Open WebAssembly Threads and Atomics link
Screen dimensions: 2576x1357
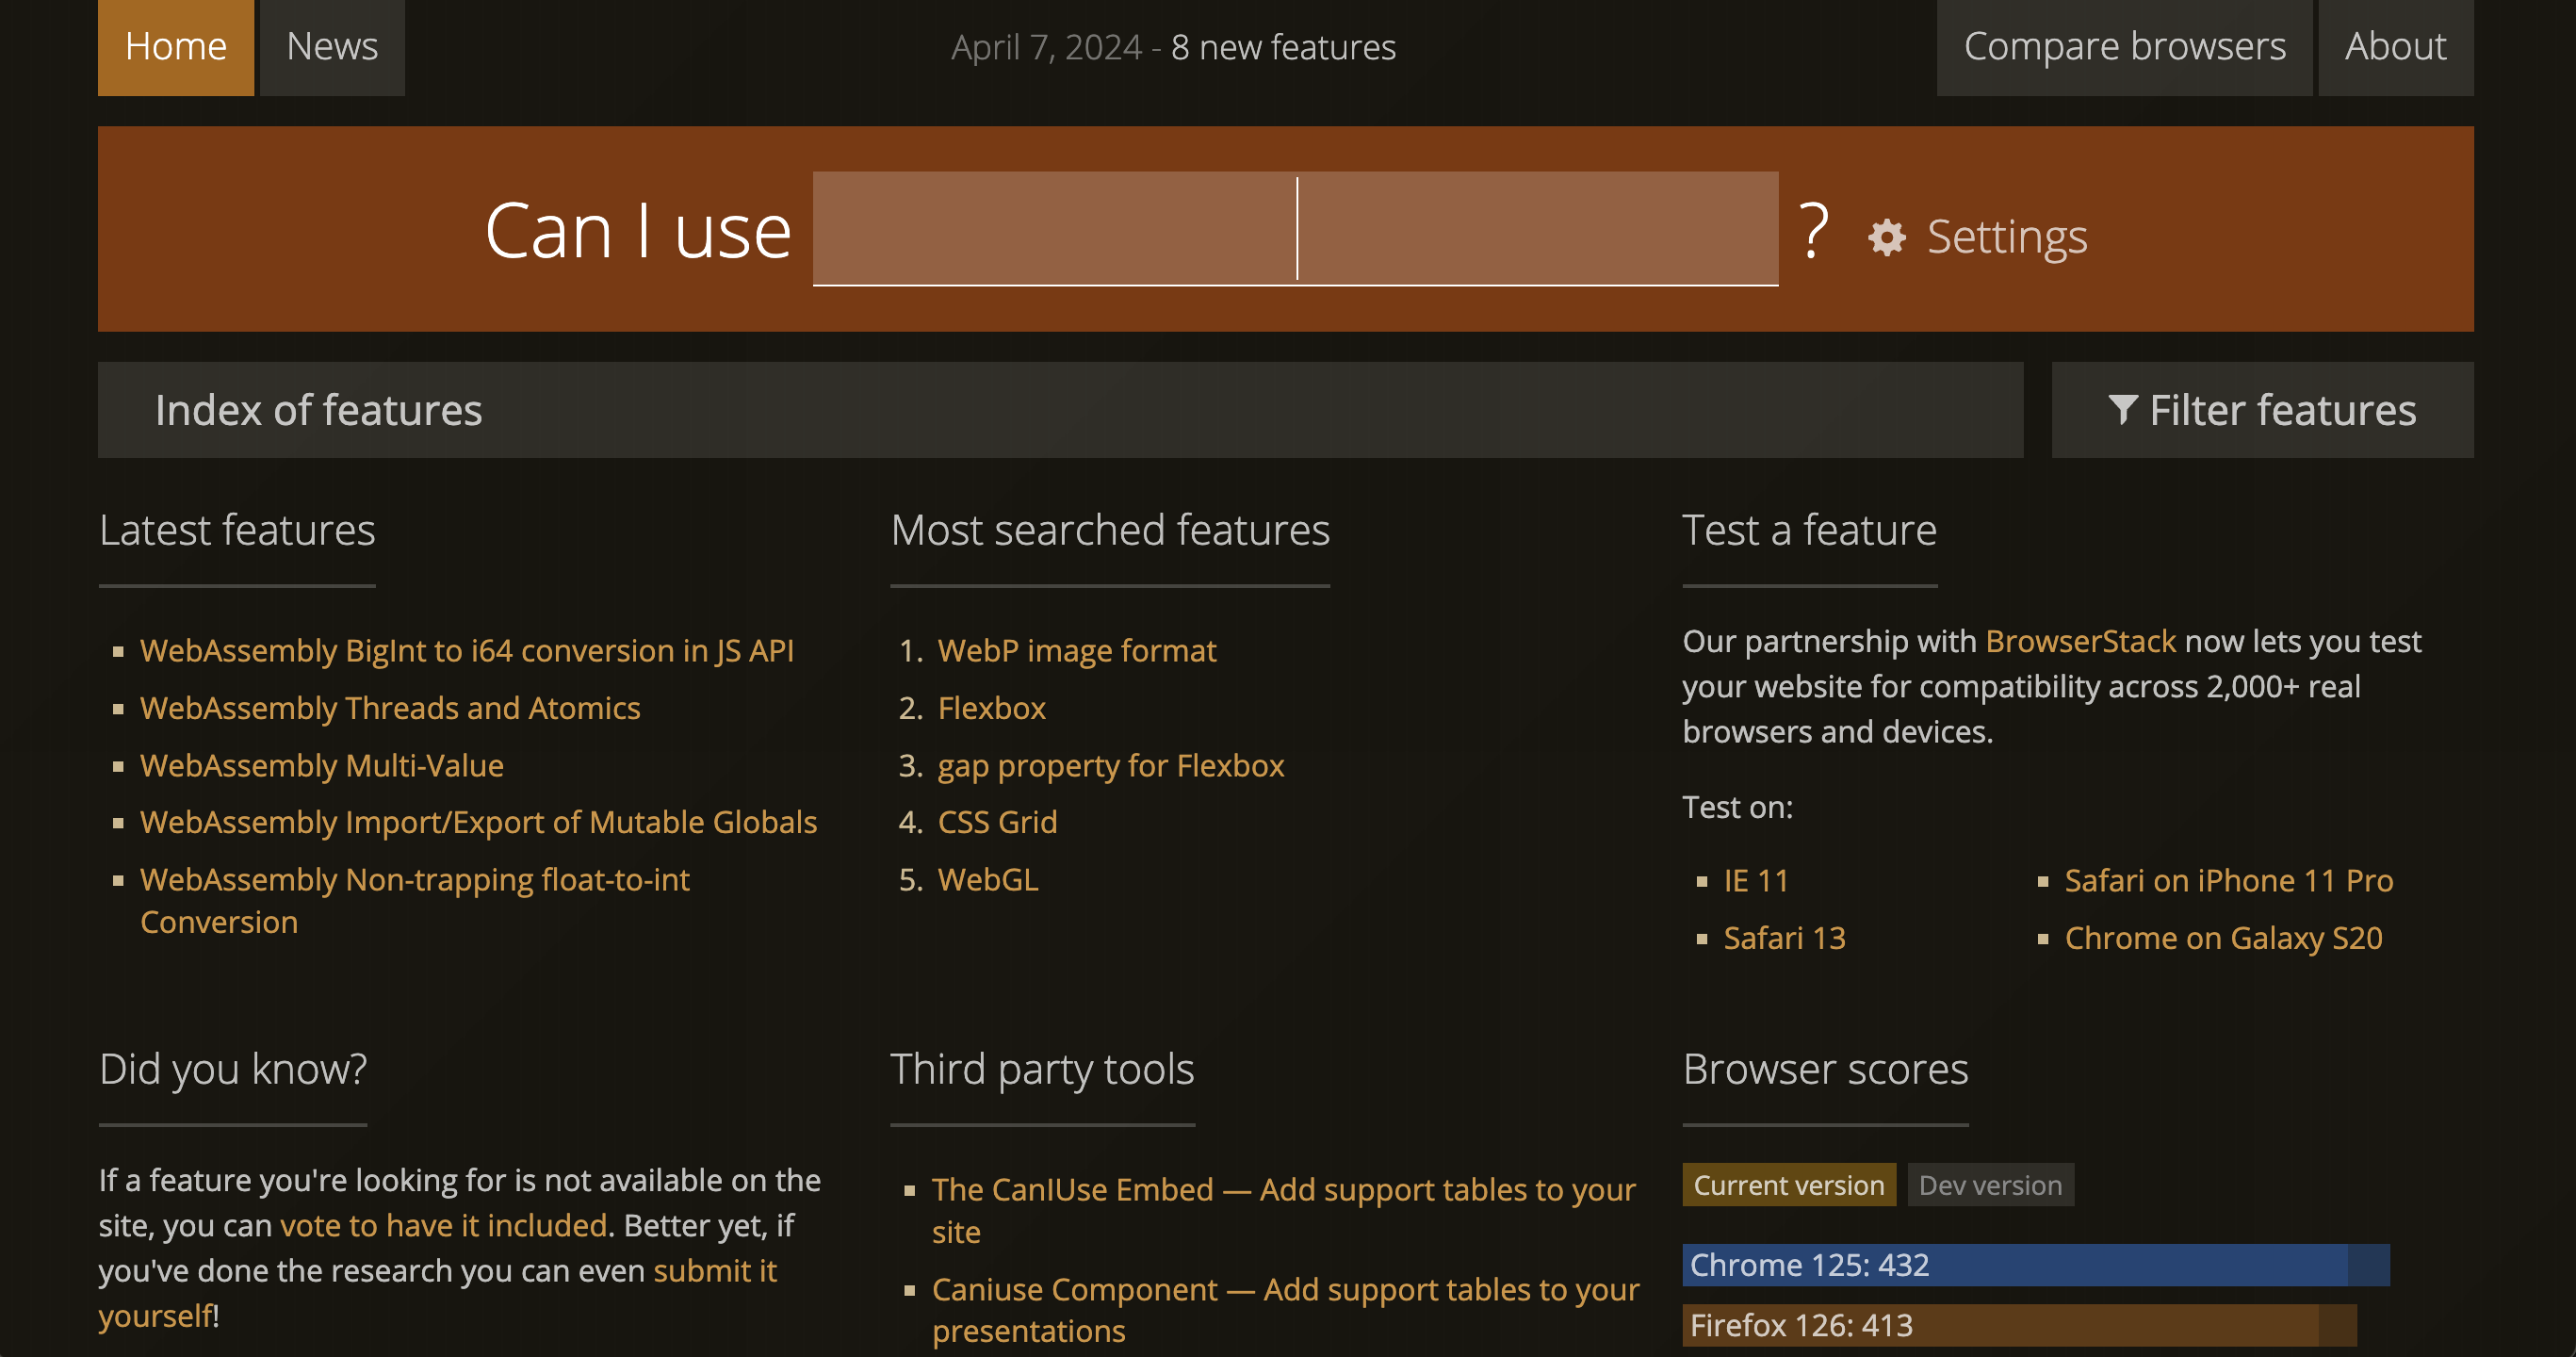390,708
